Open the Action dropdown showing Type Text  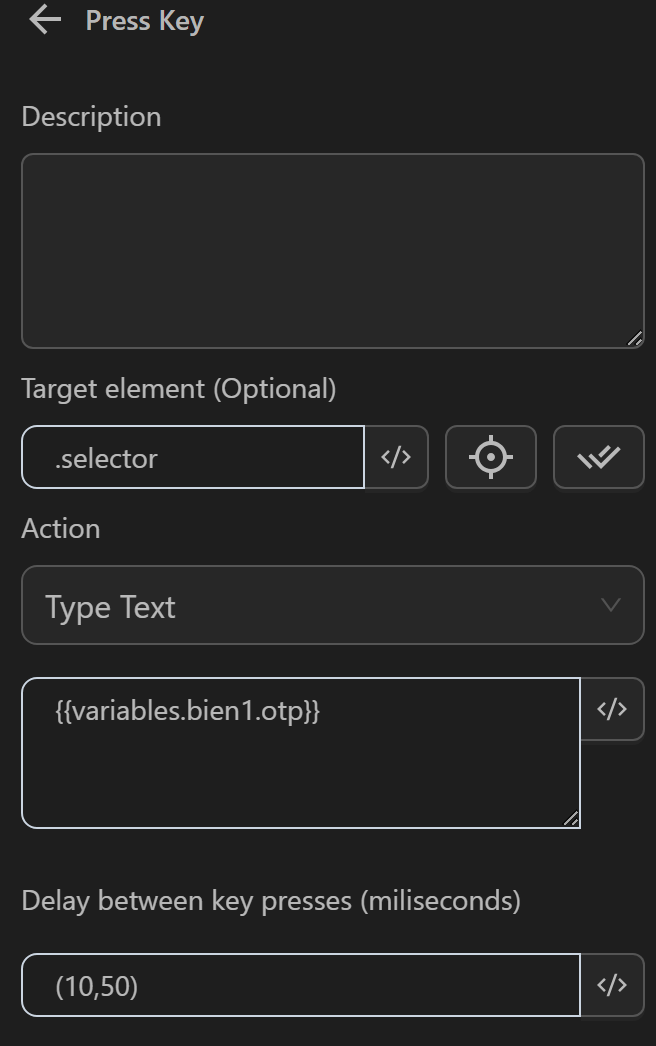pos(320,605)
